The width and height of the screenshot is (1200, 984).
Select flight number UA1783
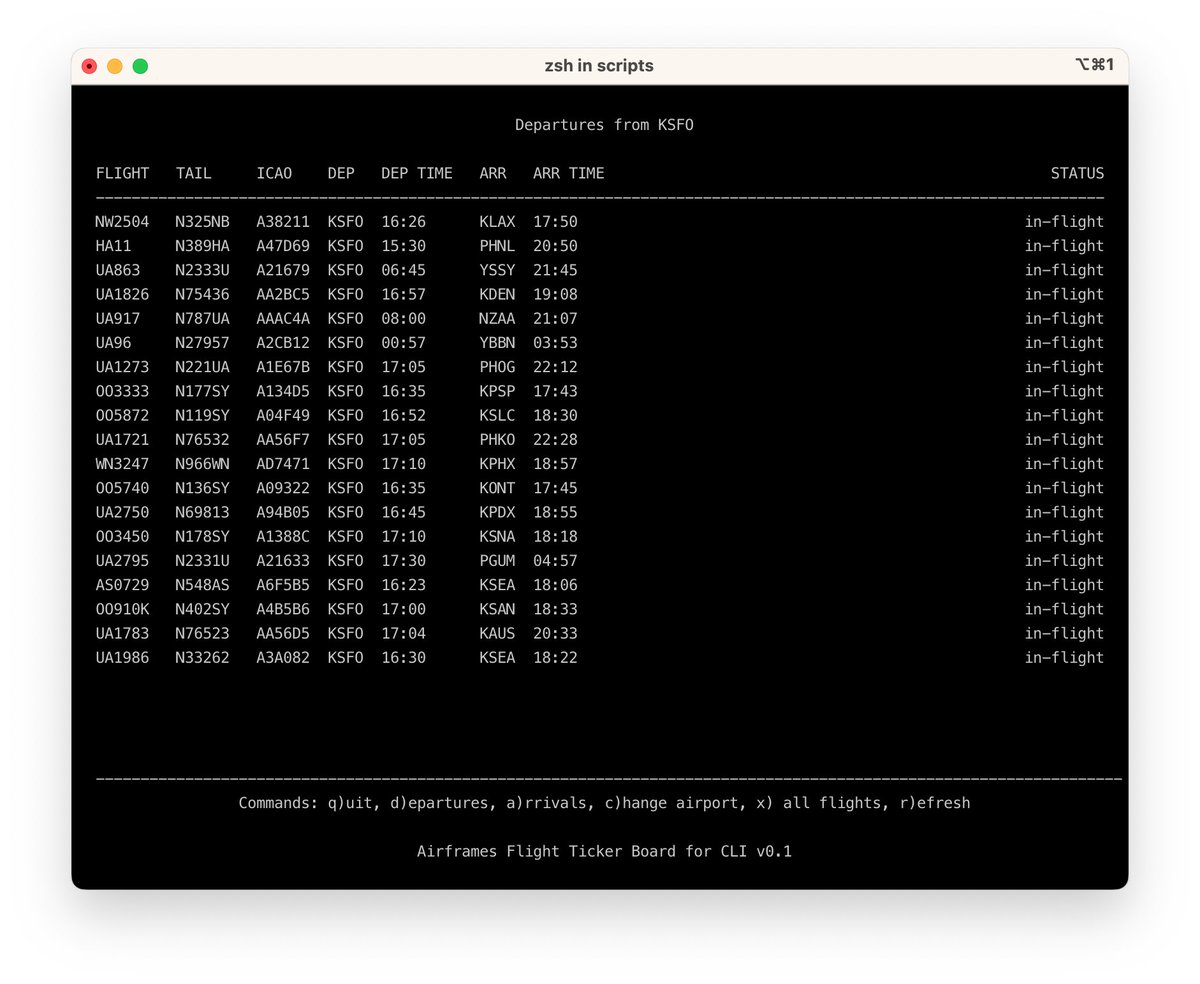(122, 633)
